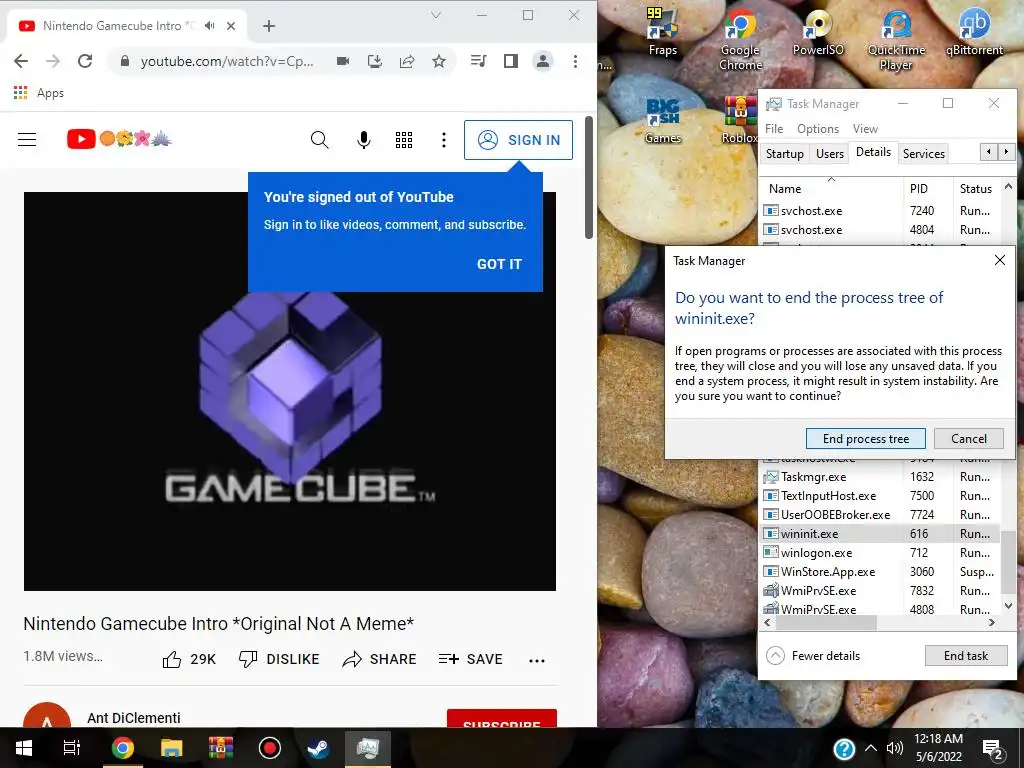Open the YouTube apps grid
The height and width of the screenshot is (768, 1024).
pos(404,140)
